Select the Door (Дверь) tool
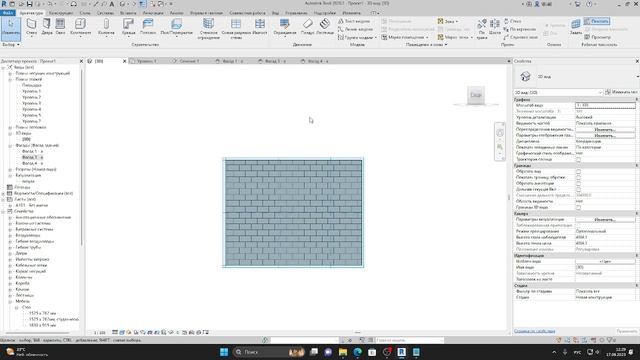This screenshot has height=360, width=640. [47, 27]
